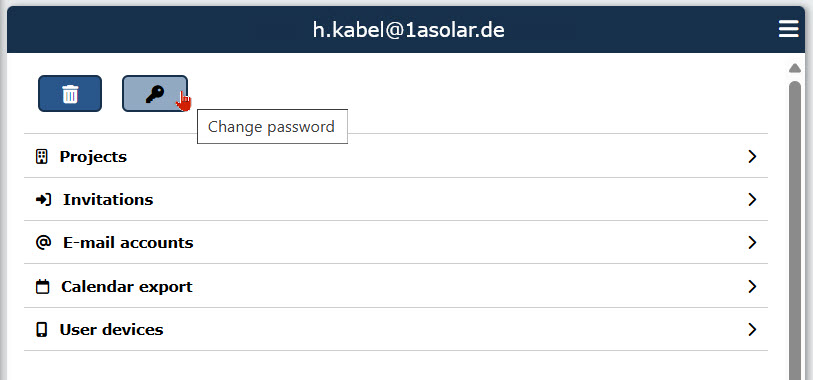Open the hamburger menu in header
This screenshot has width=813, height=380.
789,29
